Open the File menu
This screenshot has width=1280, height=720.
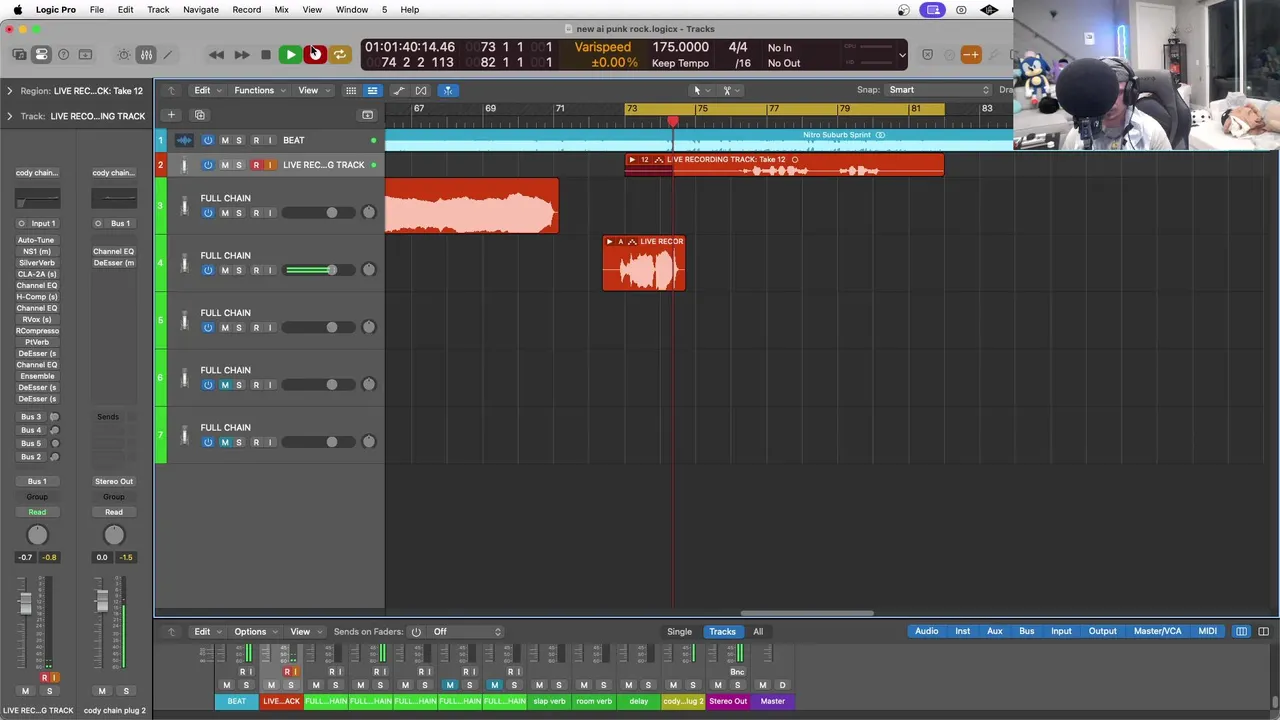pyautogui.click(x=97, y=9)
